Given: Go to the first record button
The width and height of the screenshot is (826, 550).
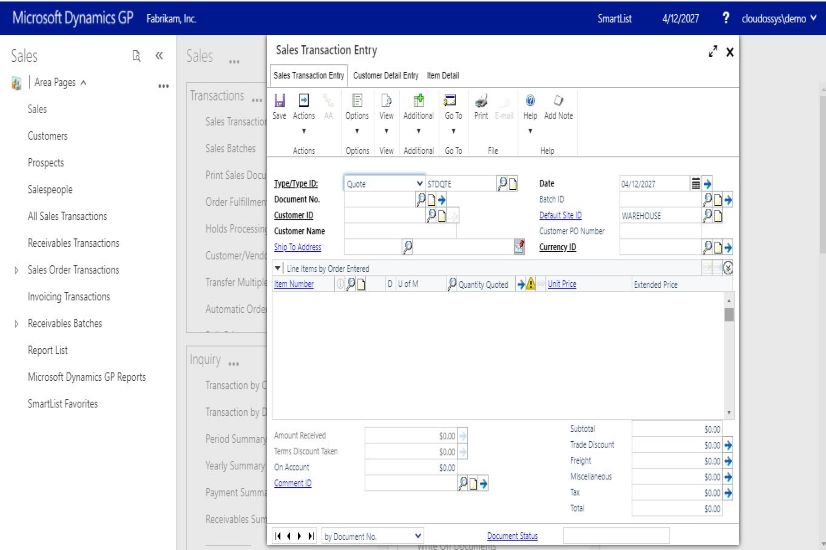Looking at the screenshot, I should [x=278, y=536].
